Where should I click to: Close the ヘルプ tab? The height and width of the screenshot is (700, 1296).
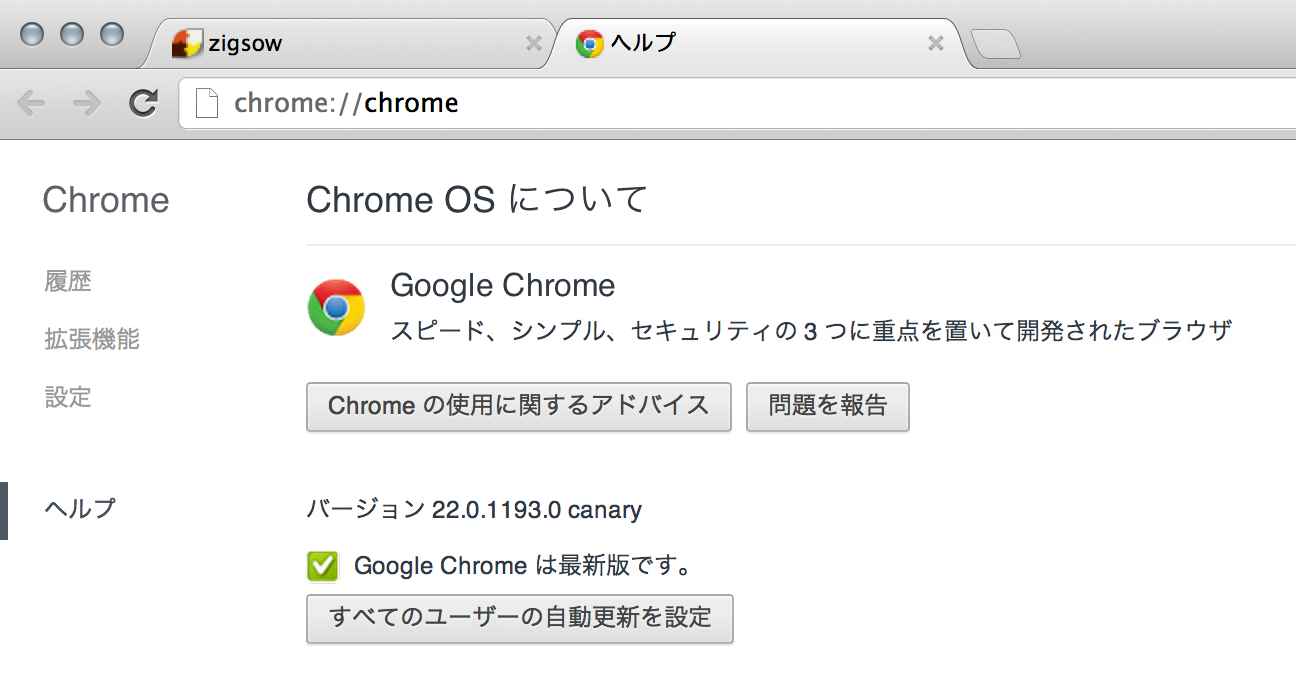coord(936,43)
